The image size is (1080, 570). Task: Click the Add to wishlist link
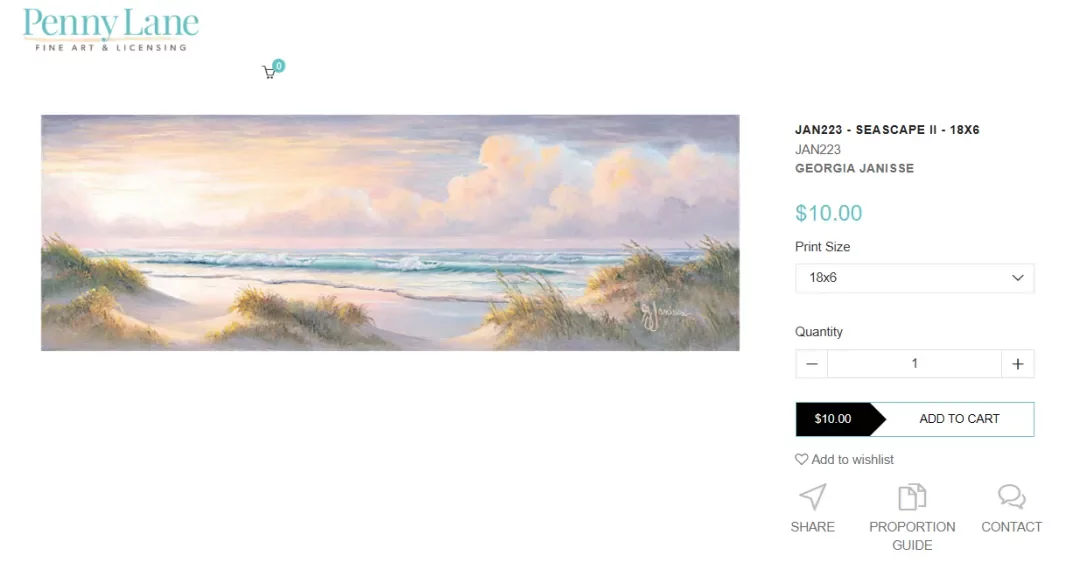[852, 460]
